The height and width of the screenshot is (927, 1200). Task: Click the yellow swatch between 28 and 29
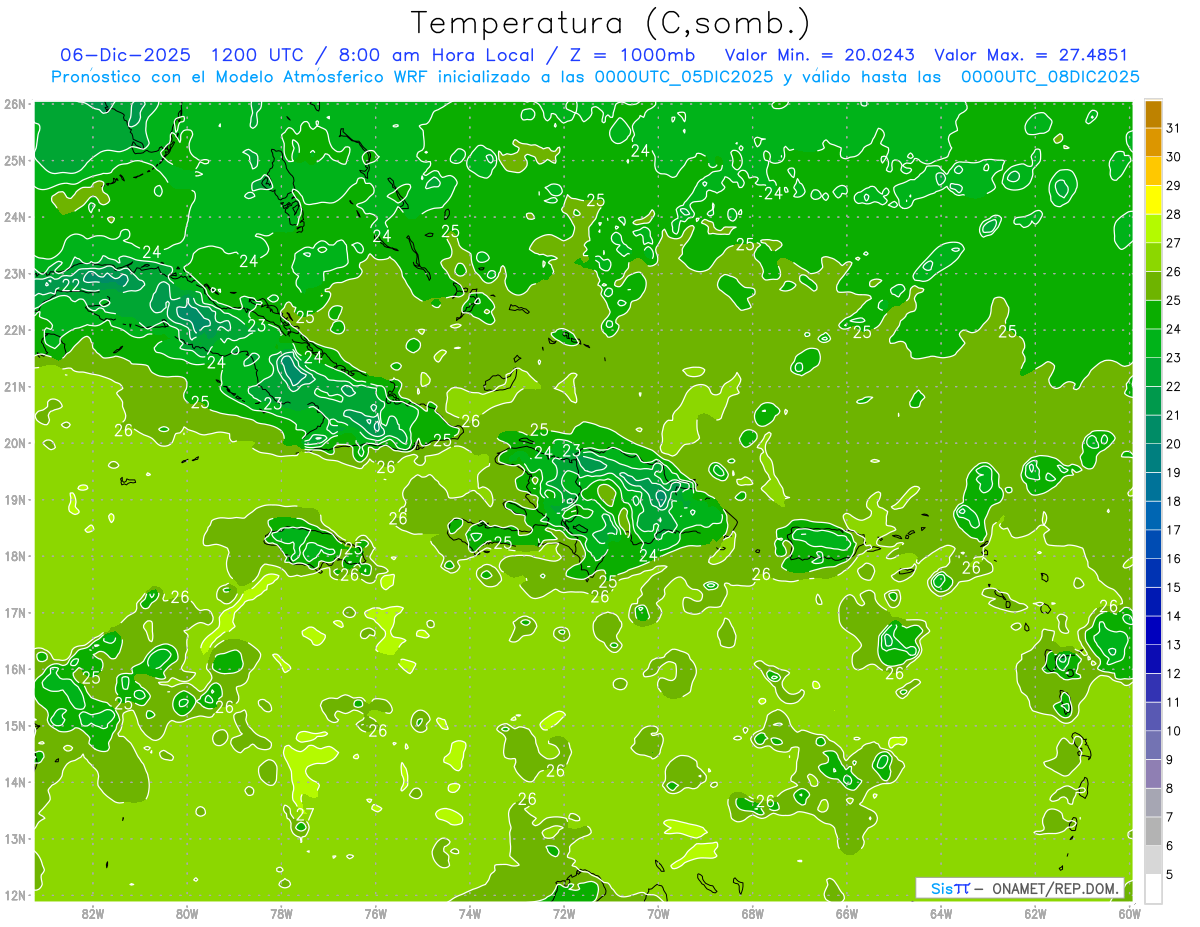pyautogui.click(x=1153, y=200)
